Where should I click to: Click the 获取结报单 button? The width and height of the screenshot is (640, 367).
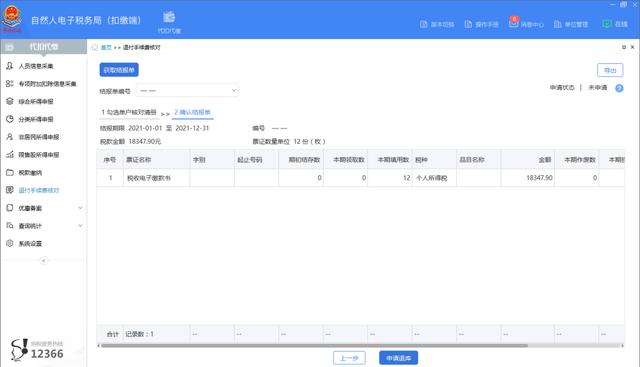pos(119,70)
